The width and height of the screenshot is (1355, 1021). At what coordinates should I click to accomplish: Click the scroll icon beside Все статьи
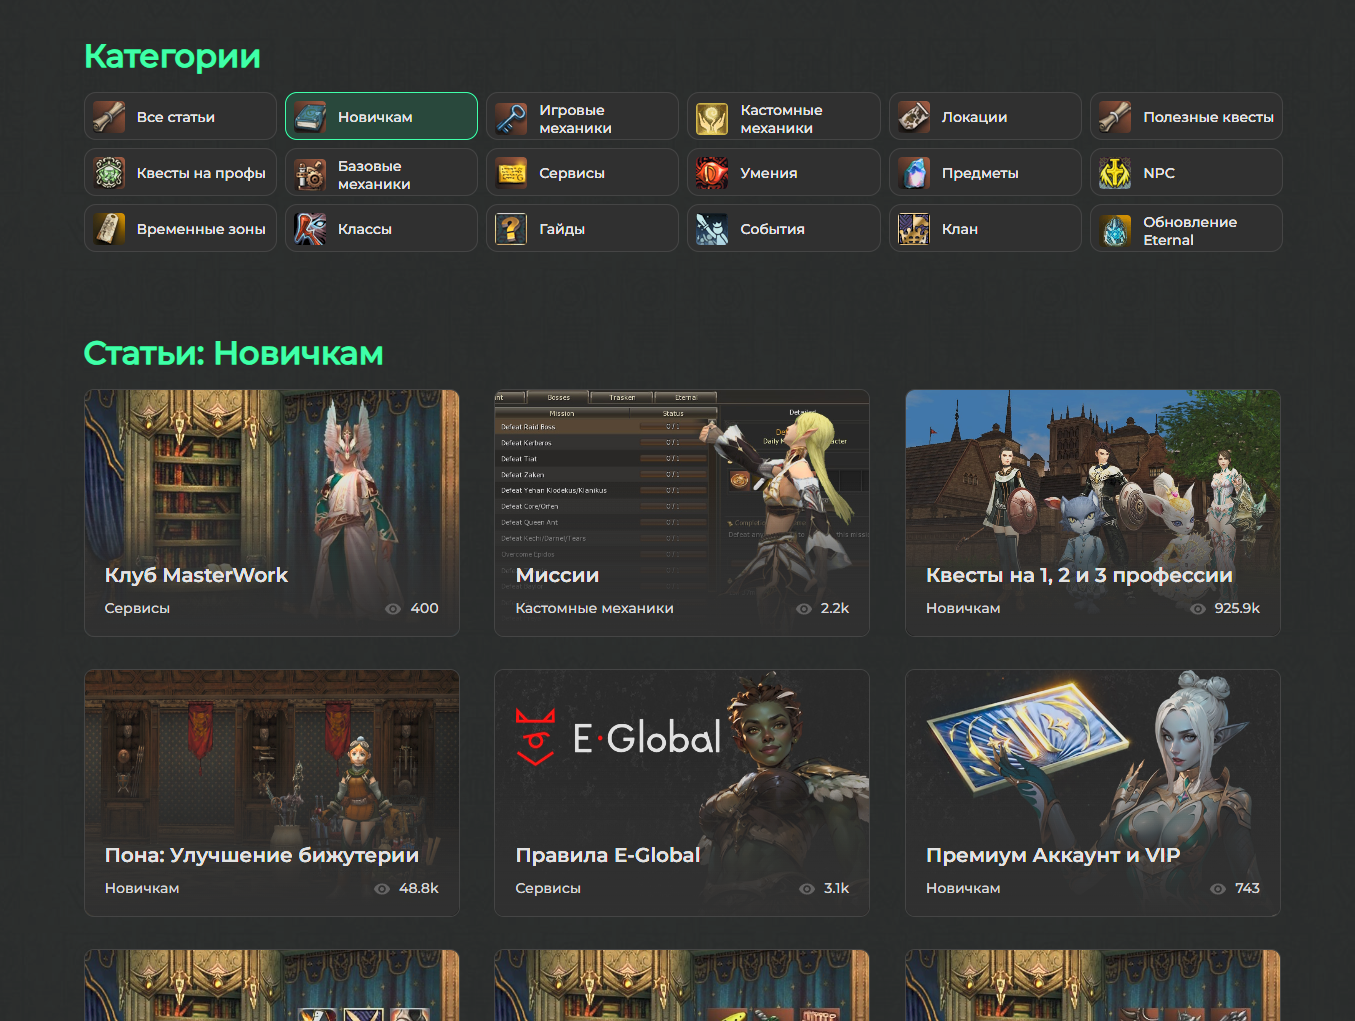tap(109, 117)
